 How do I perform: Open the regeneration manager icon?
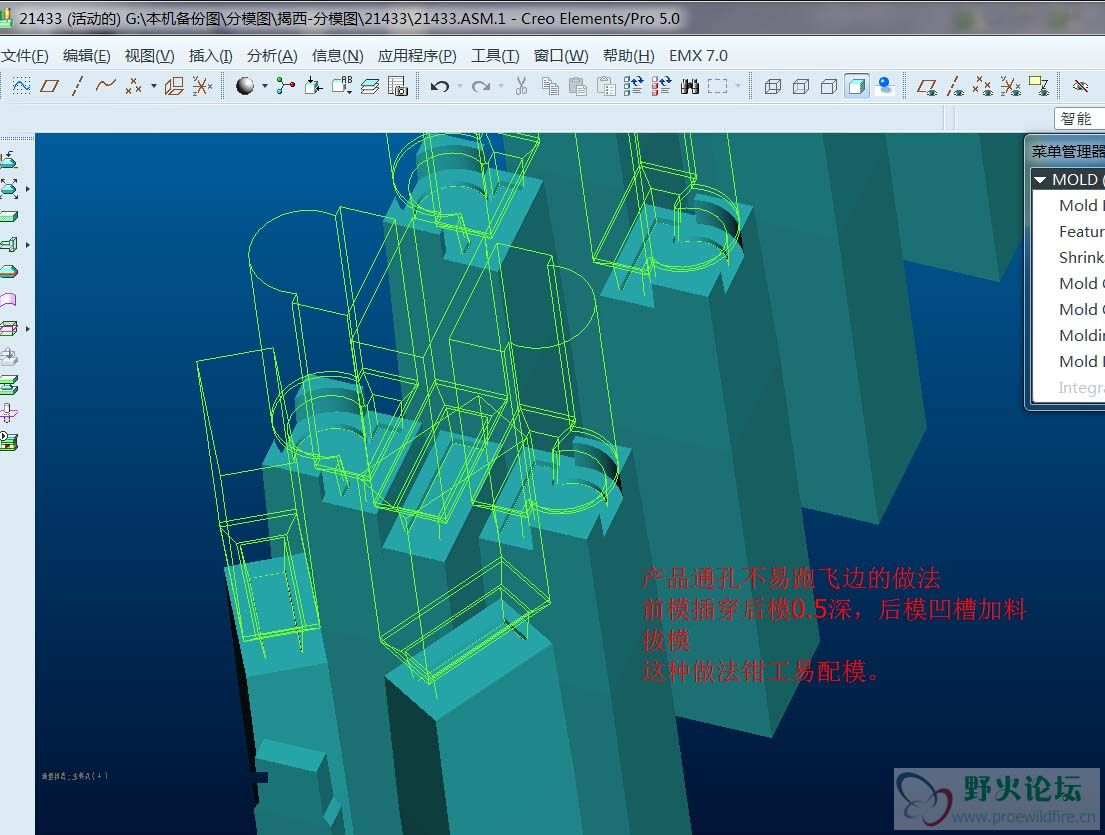point(662,86)
